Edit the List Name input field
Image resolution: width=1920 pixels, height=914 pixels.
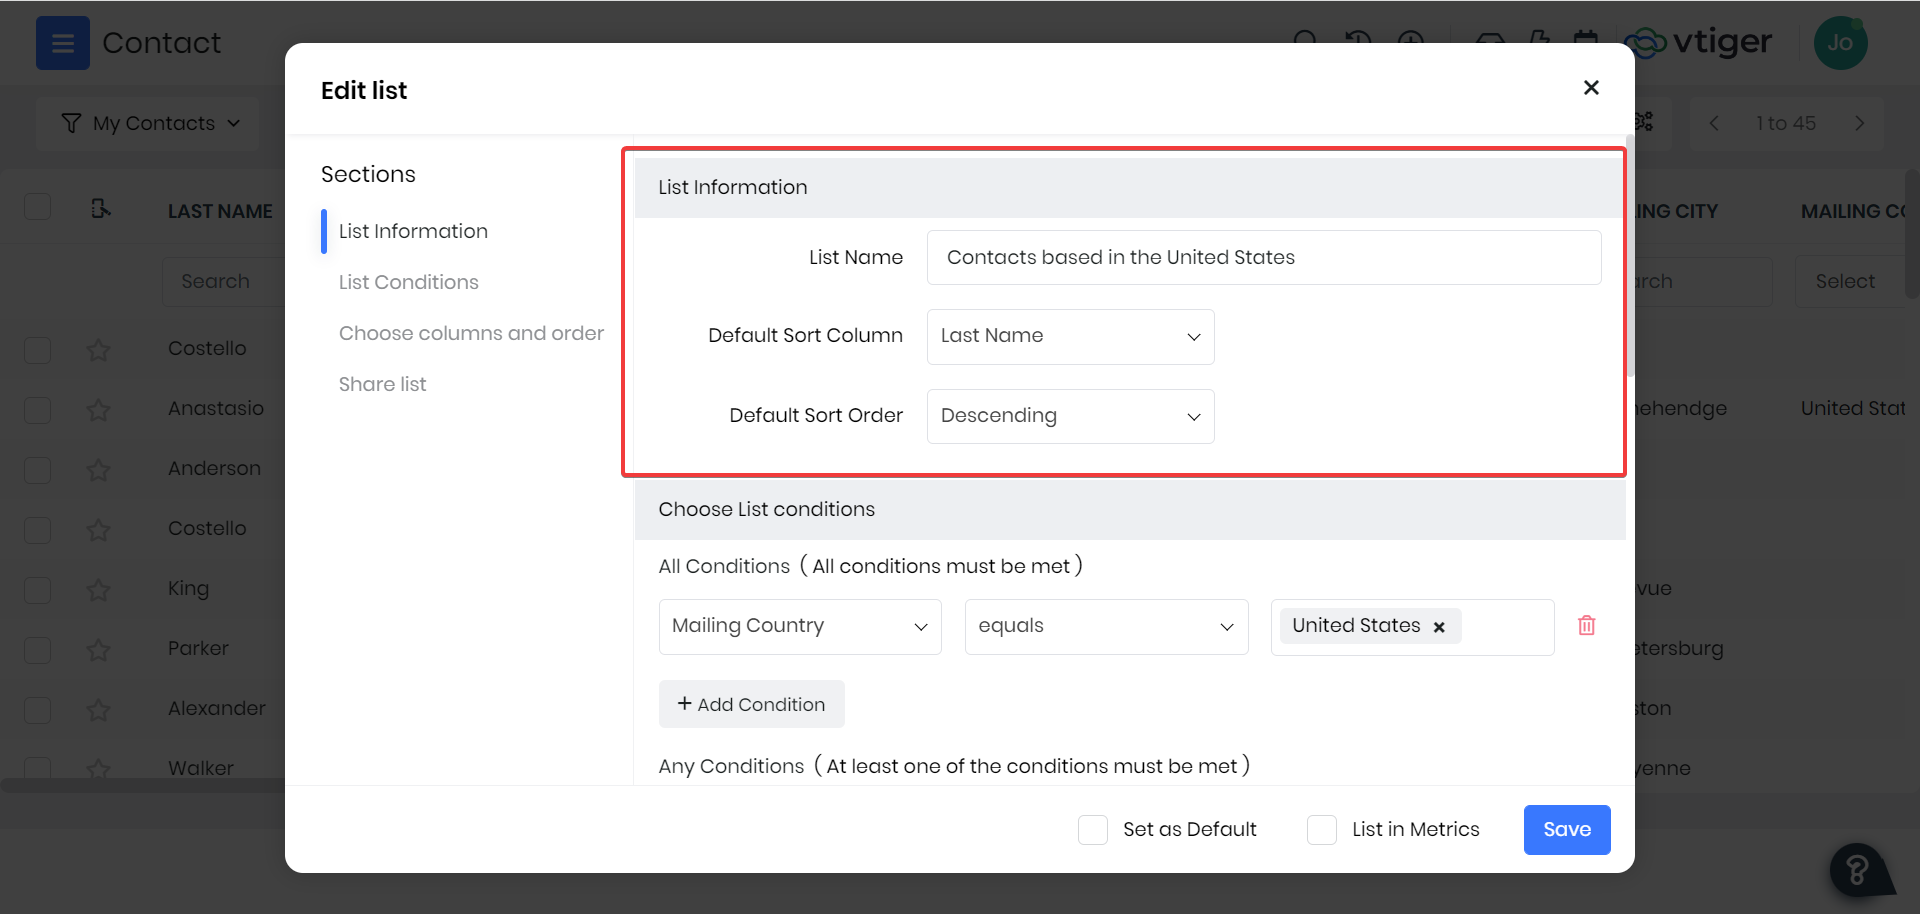click(x=1262, y=257)
